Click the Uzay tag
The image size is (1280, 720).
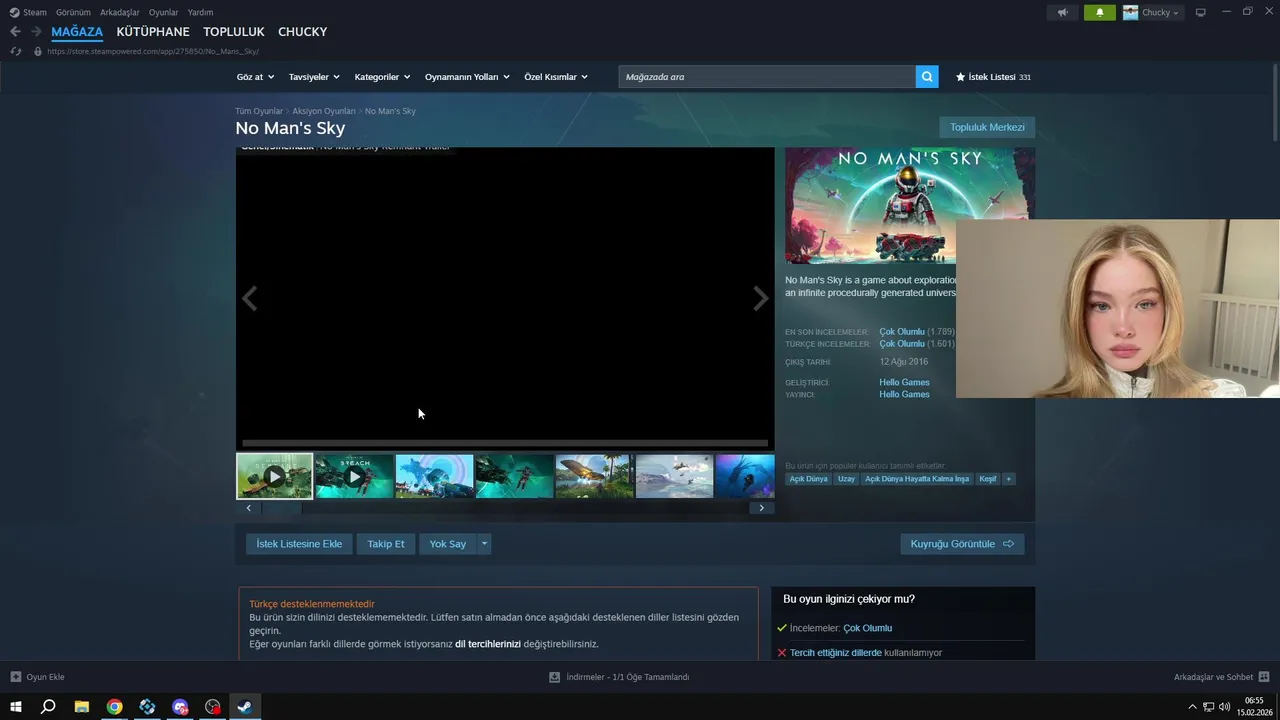[846, 479]
